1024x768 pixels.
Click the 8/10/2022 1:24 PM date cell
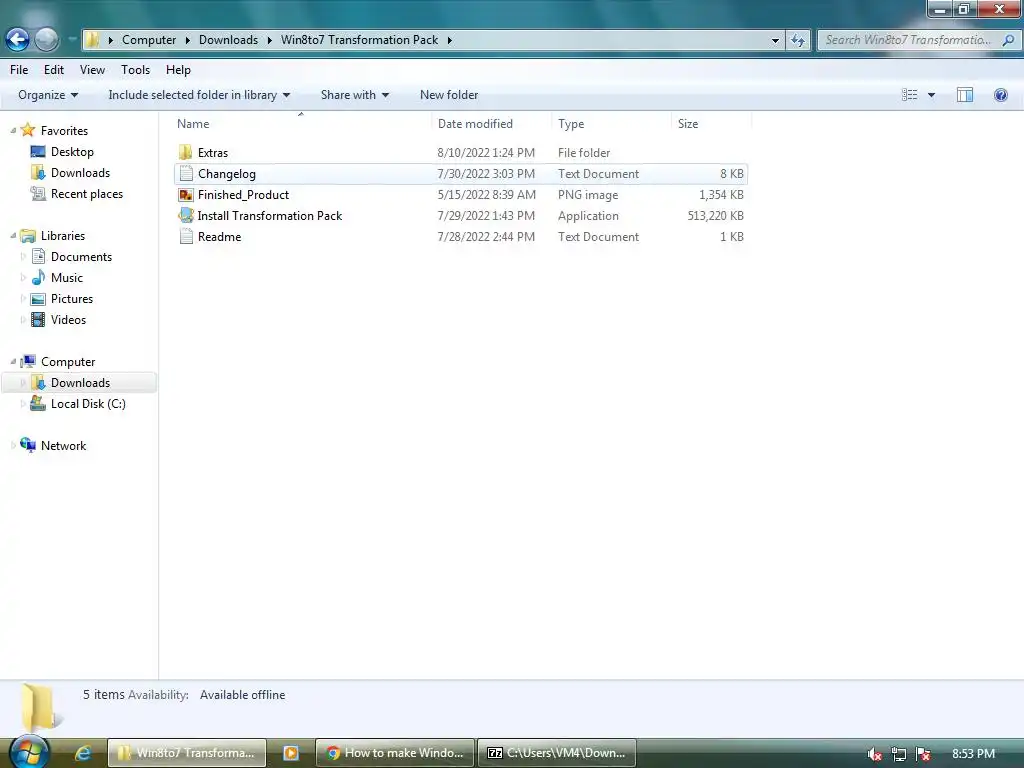[486, 153]
